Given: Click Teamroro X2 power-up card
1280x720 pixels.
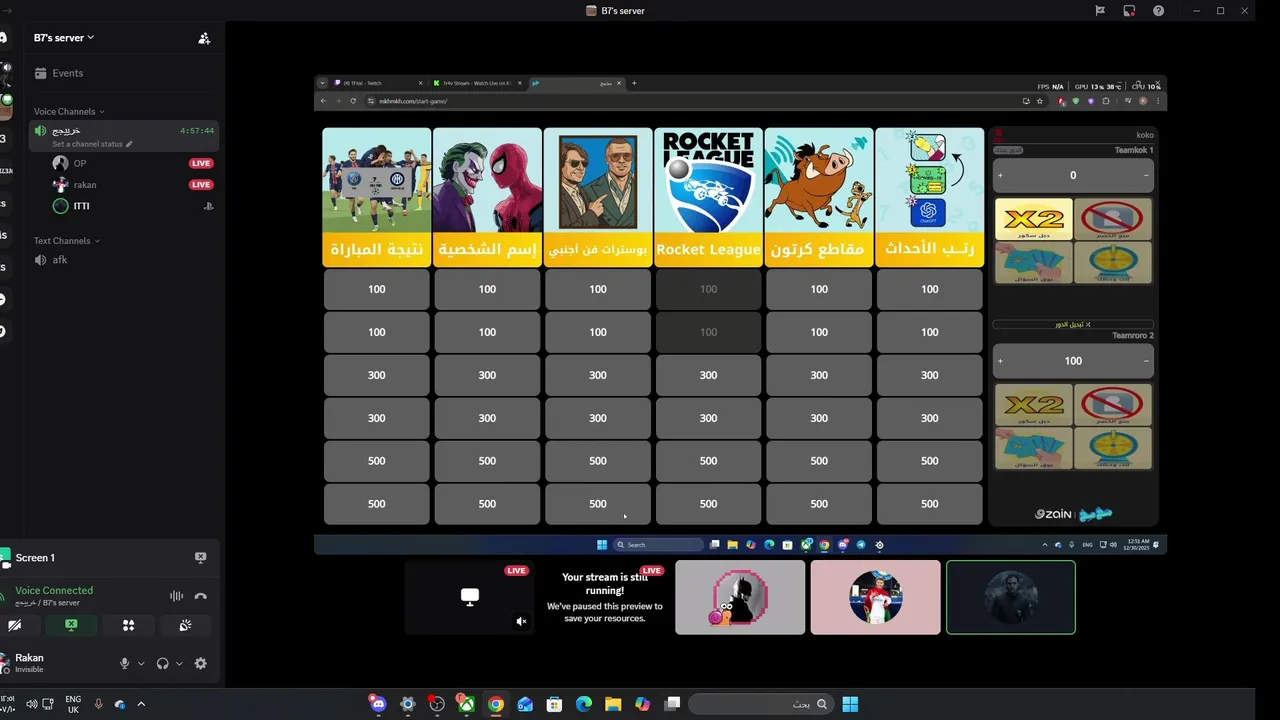Looking at the screenshot, I should click(x=1034, y=405).
